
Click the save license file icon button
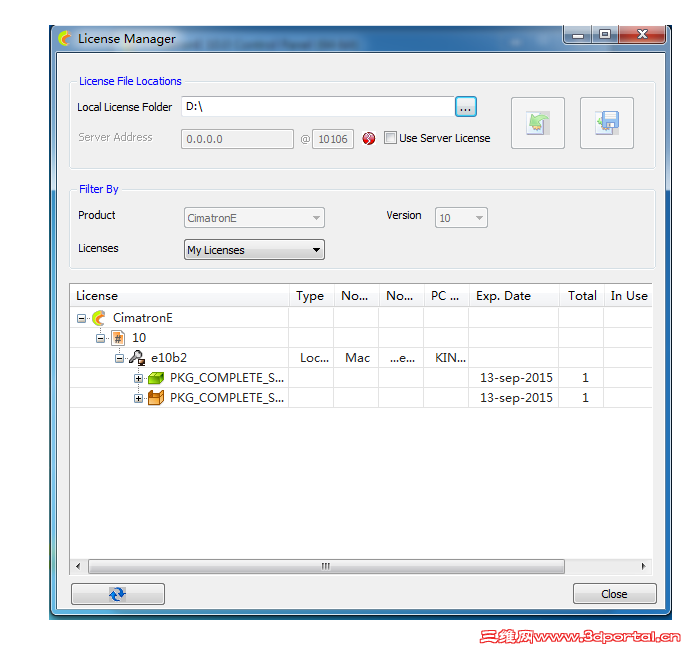(x=606, y=123)
